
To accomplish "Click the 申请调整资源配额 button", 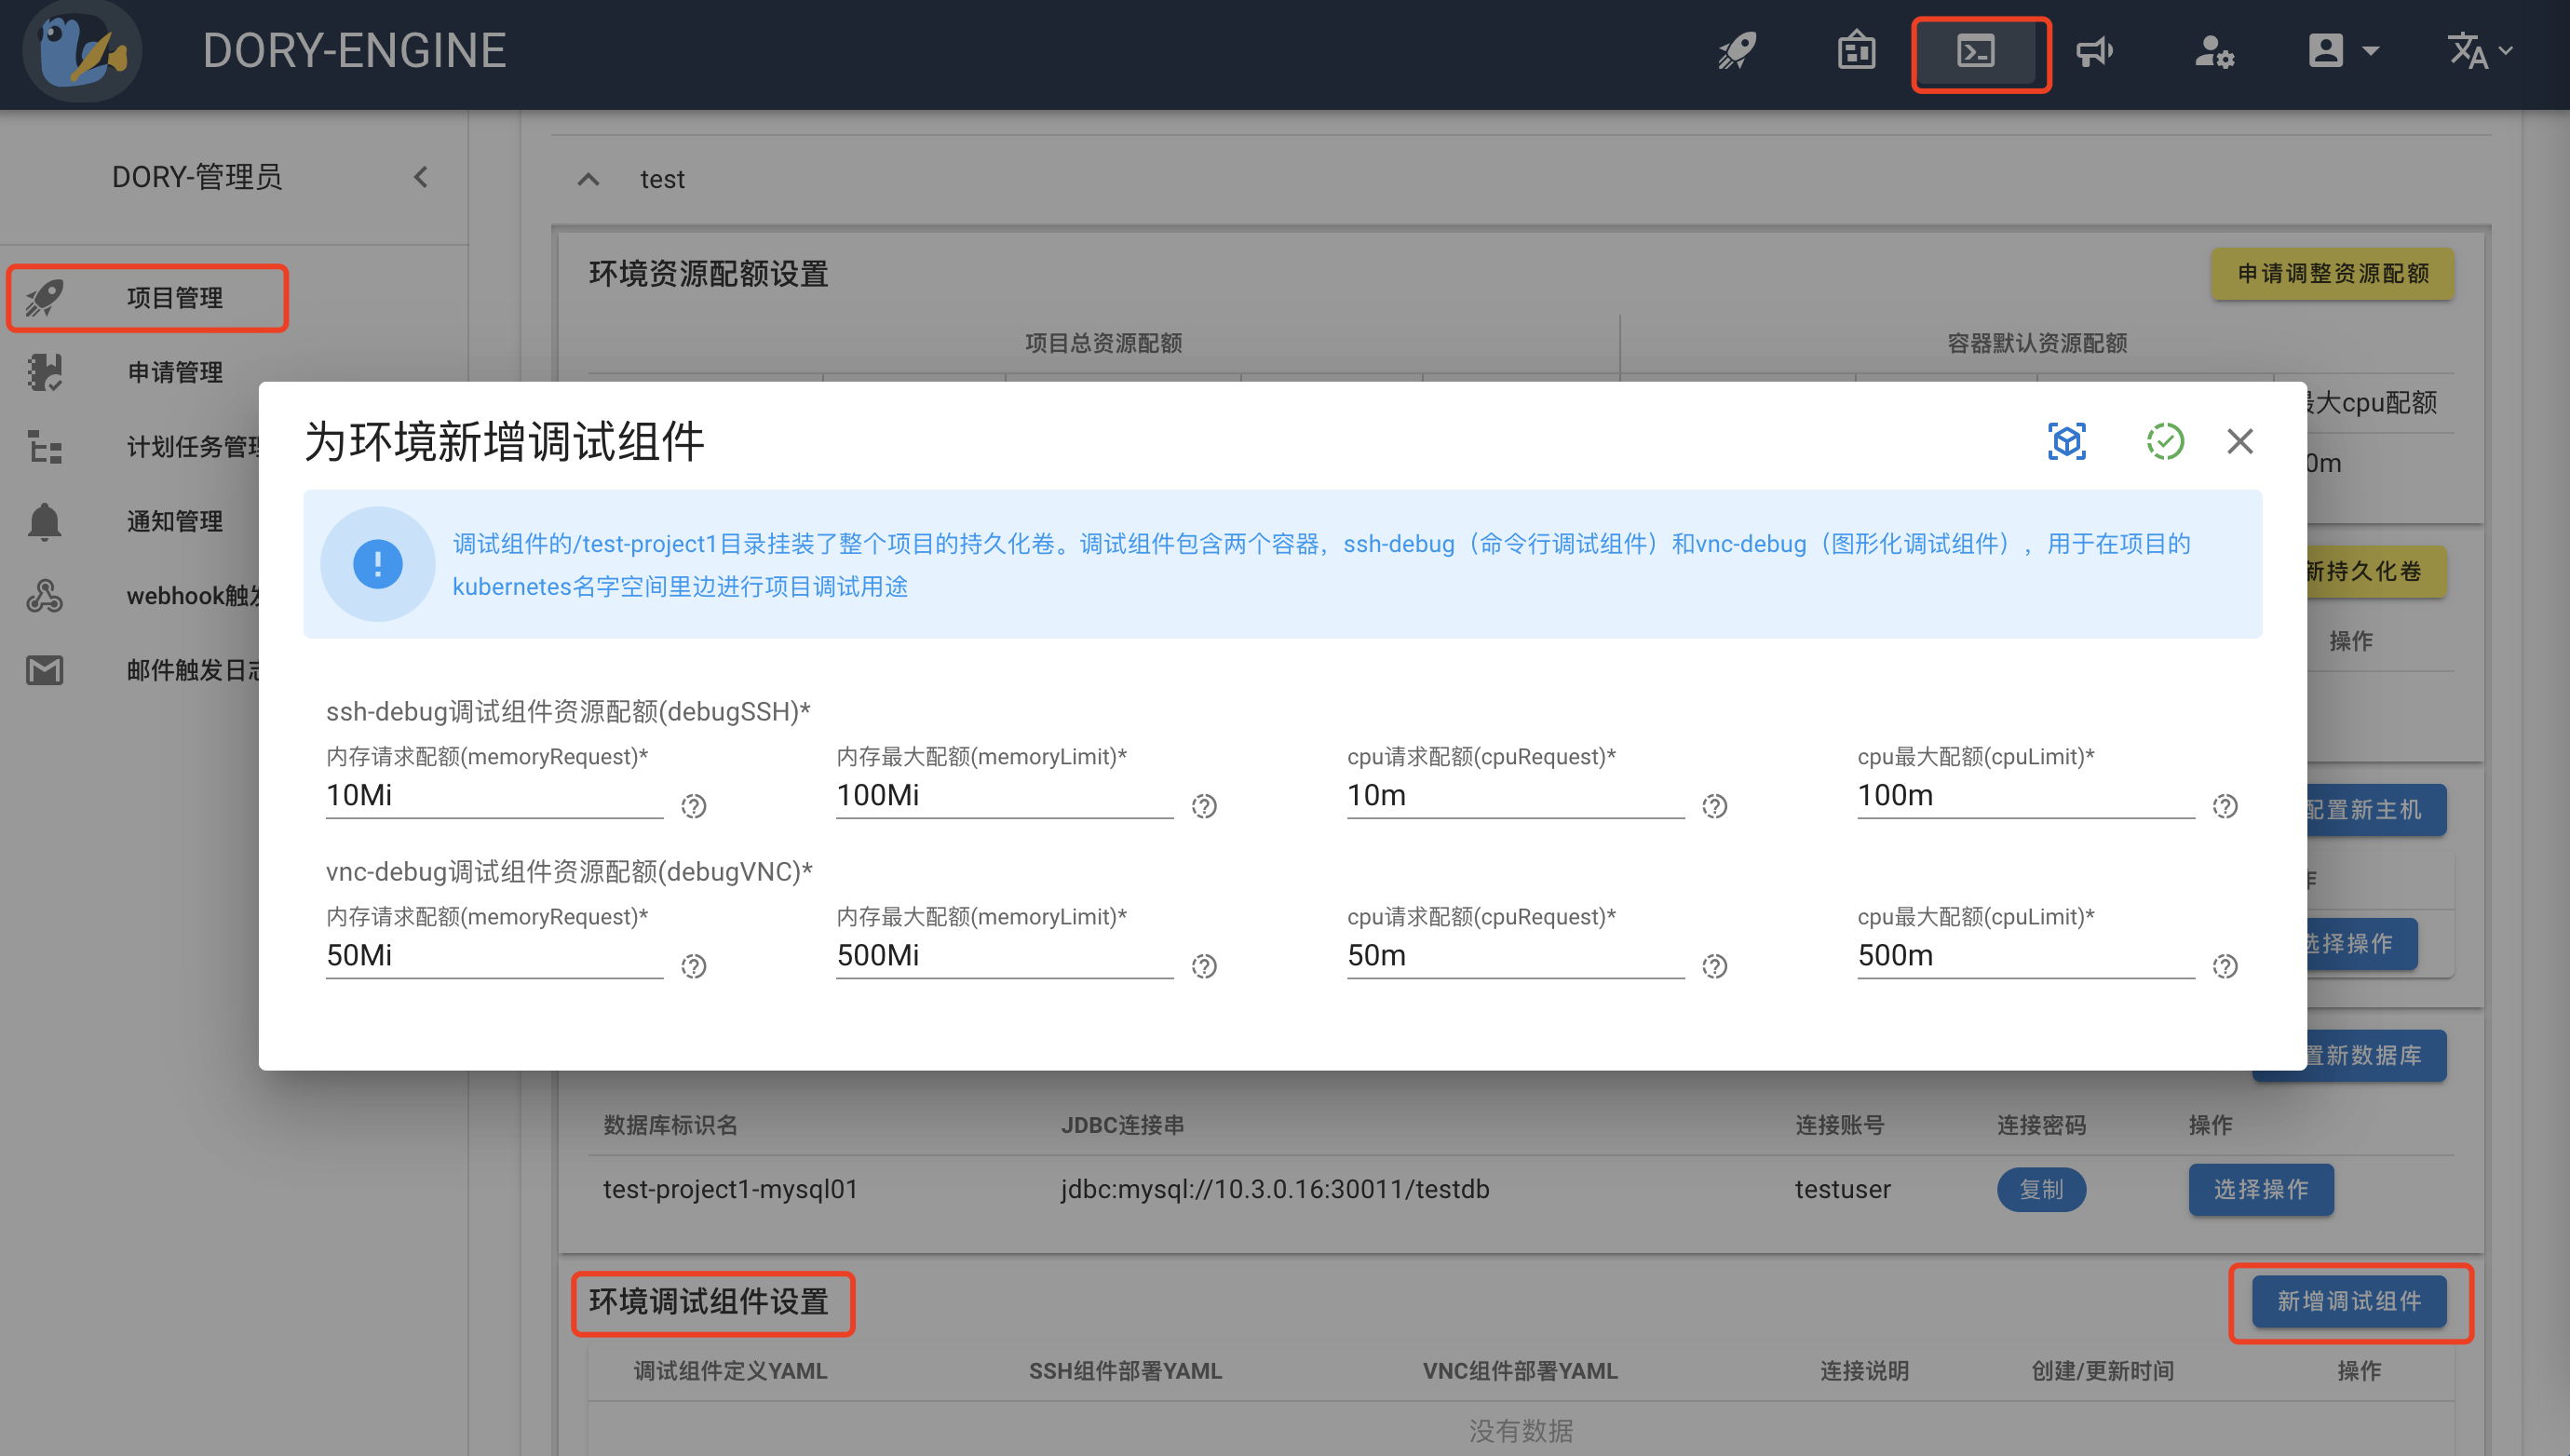I will (2332, 273).
